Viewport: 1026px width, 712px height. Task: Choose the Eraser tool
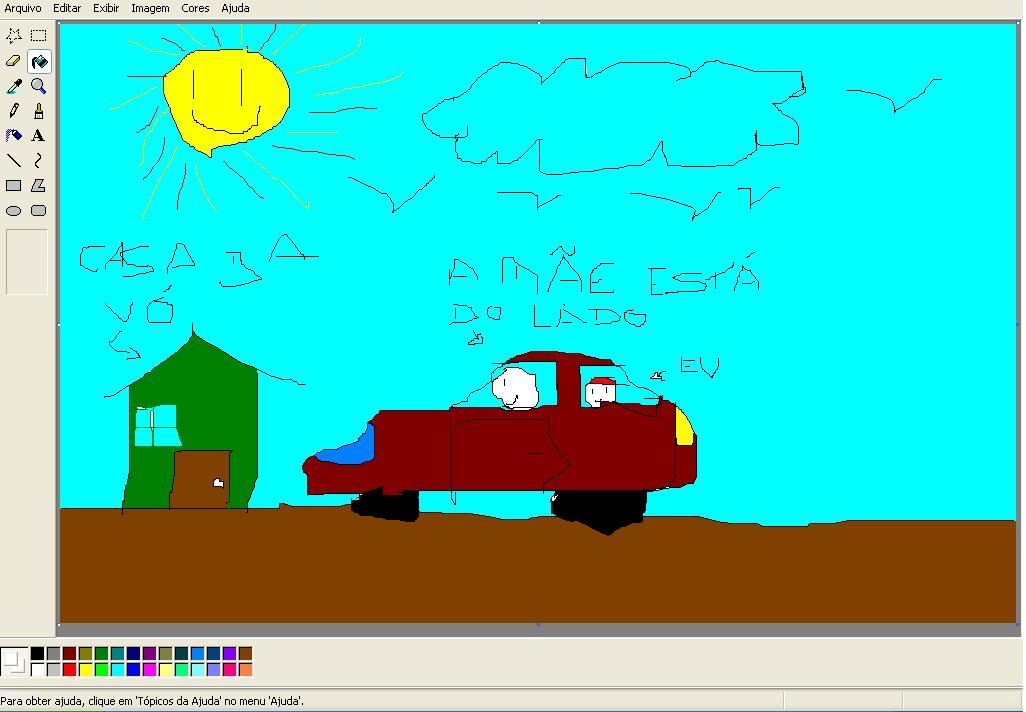13,60
